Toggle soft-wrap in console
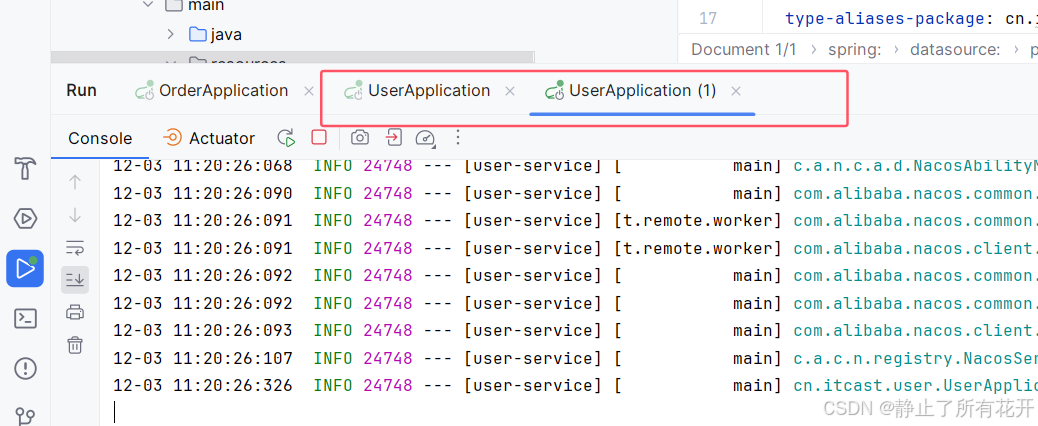Image resolution: width=1038 pixels, height=426 pixels. pyautogui.click(x=75, y=249)
